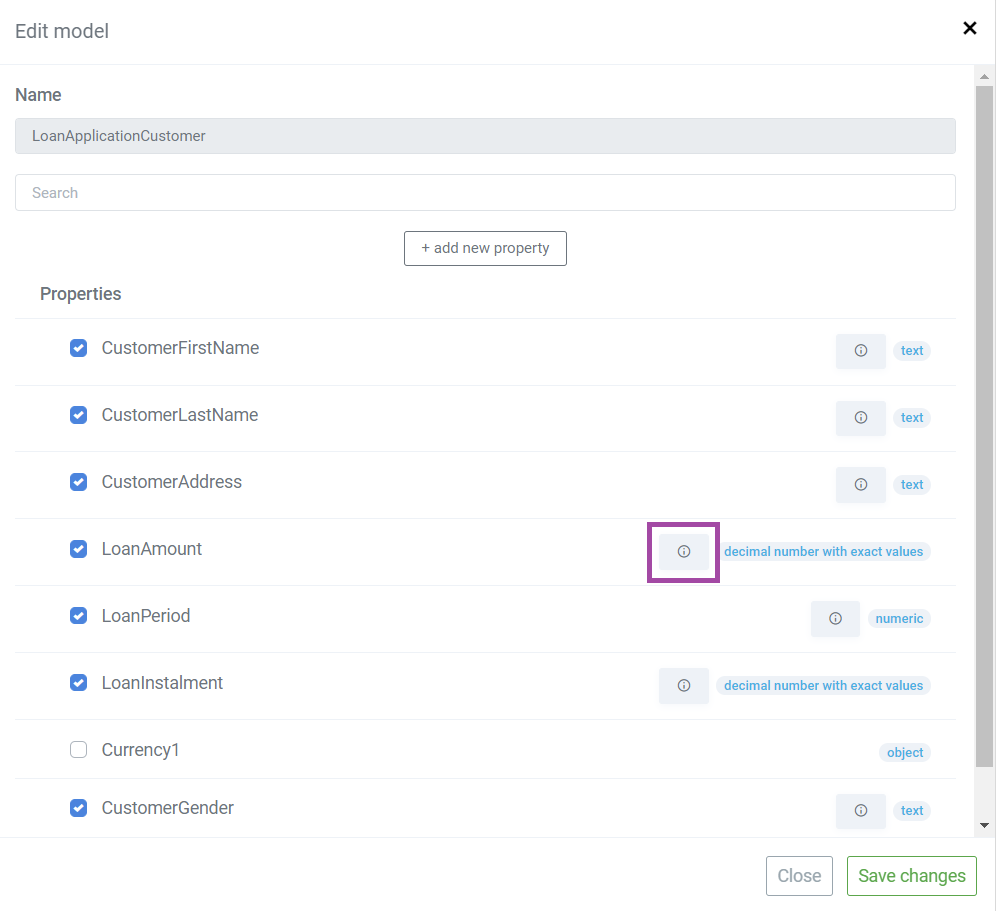Toggle the CustomerGender checkbox
The height and width of the screenshot is (911, 996).
(78, 808)
